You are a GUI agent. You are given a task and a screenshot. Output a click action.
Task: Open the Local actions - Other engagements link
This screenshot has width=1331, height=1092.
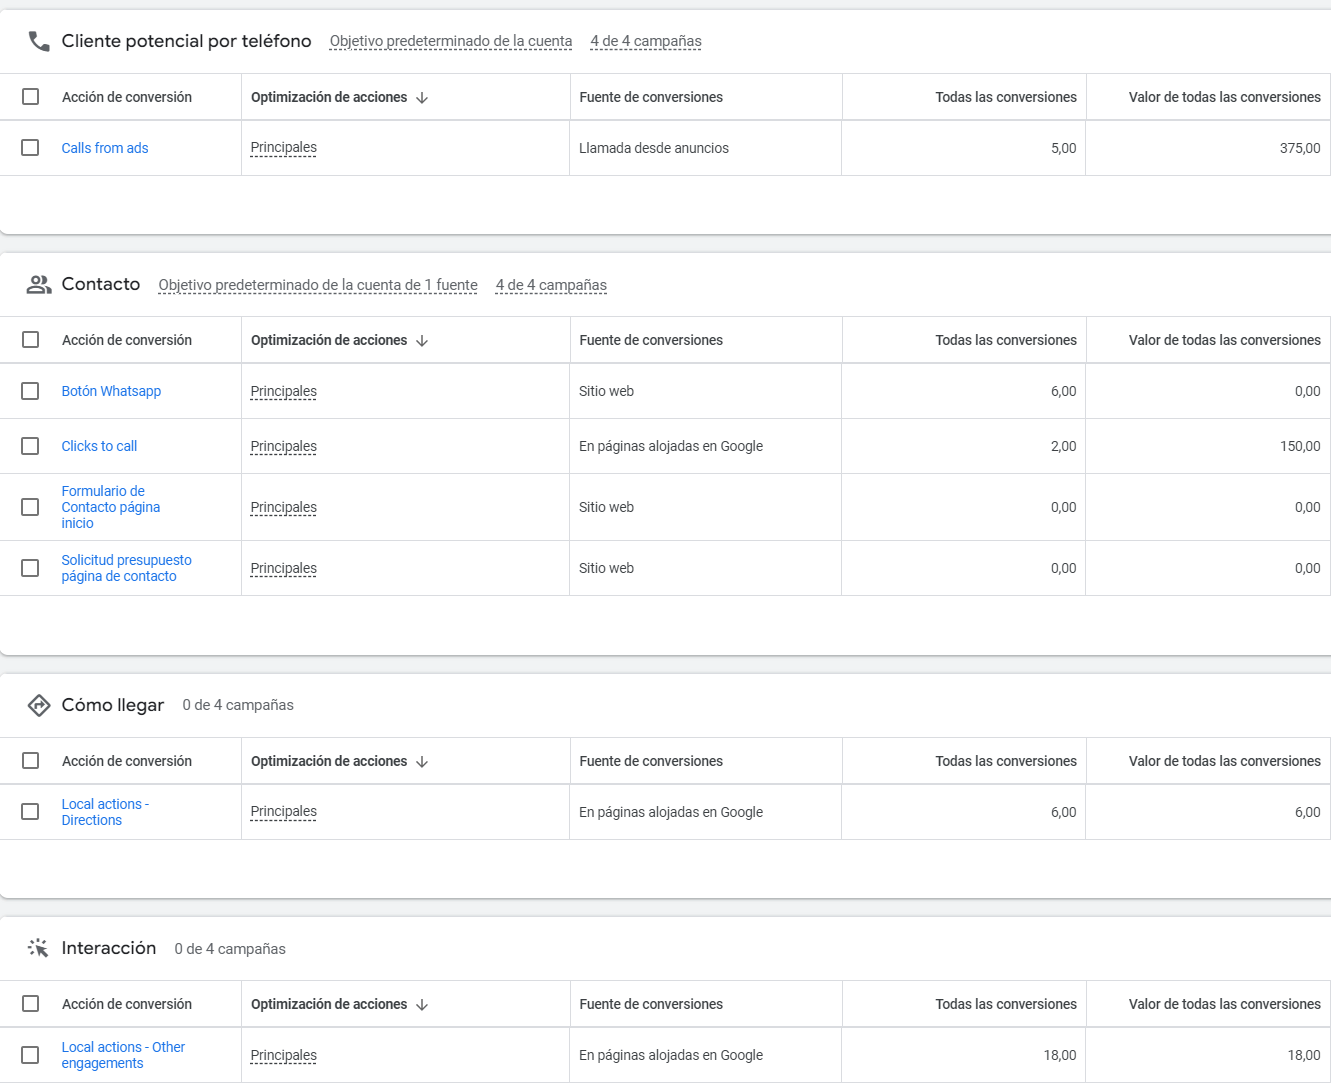click(123, 1055)
